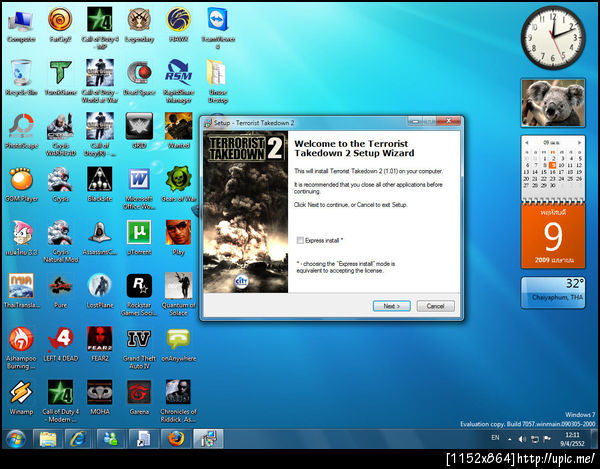Image resolution: width=600 pixels, height=469 pixels.
Task: Open the FarCry2 desktop icon
Action: [60, 26]
